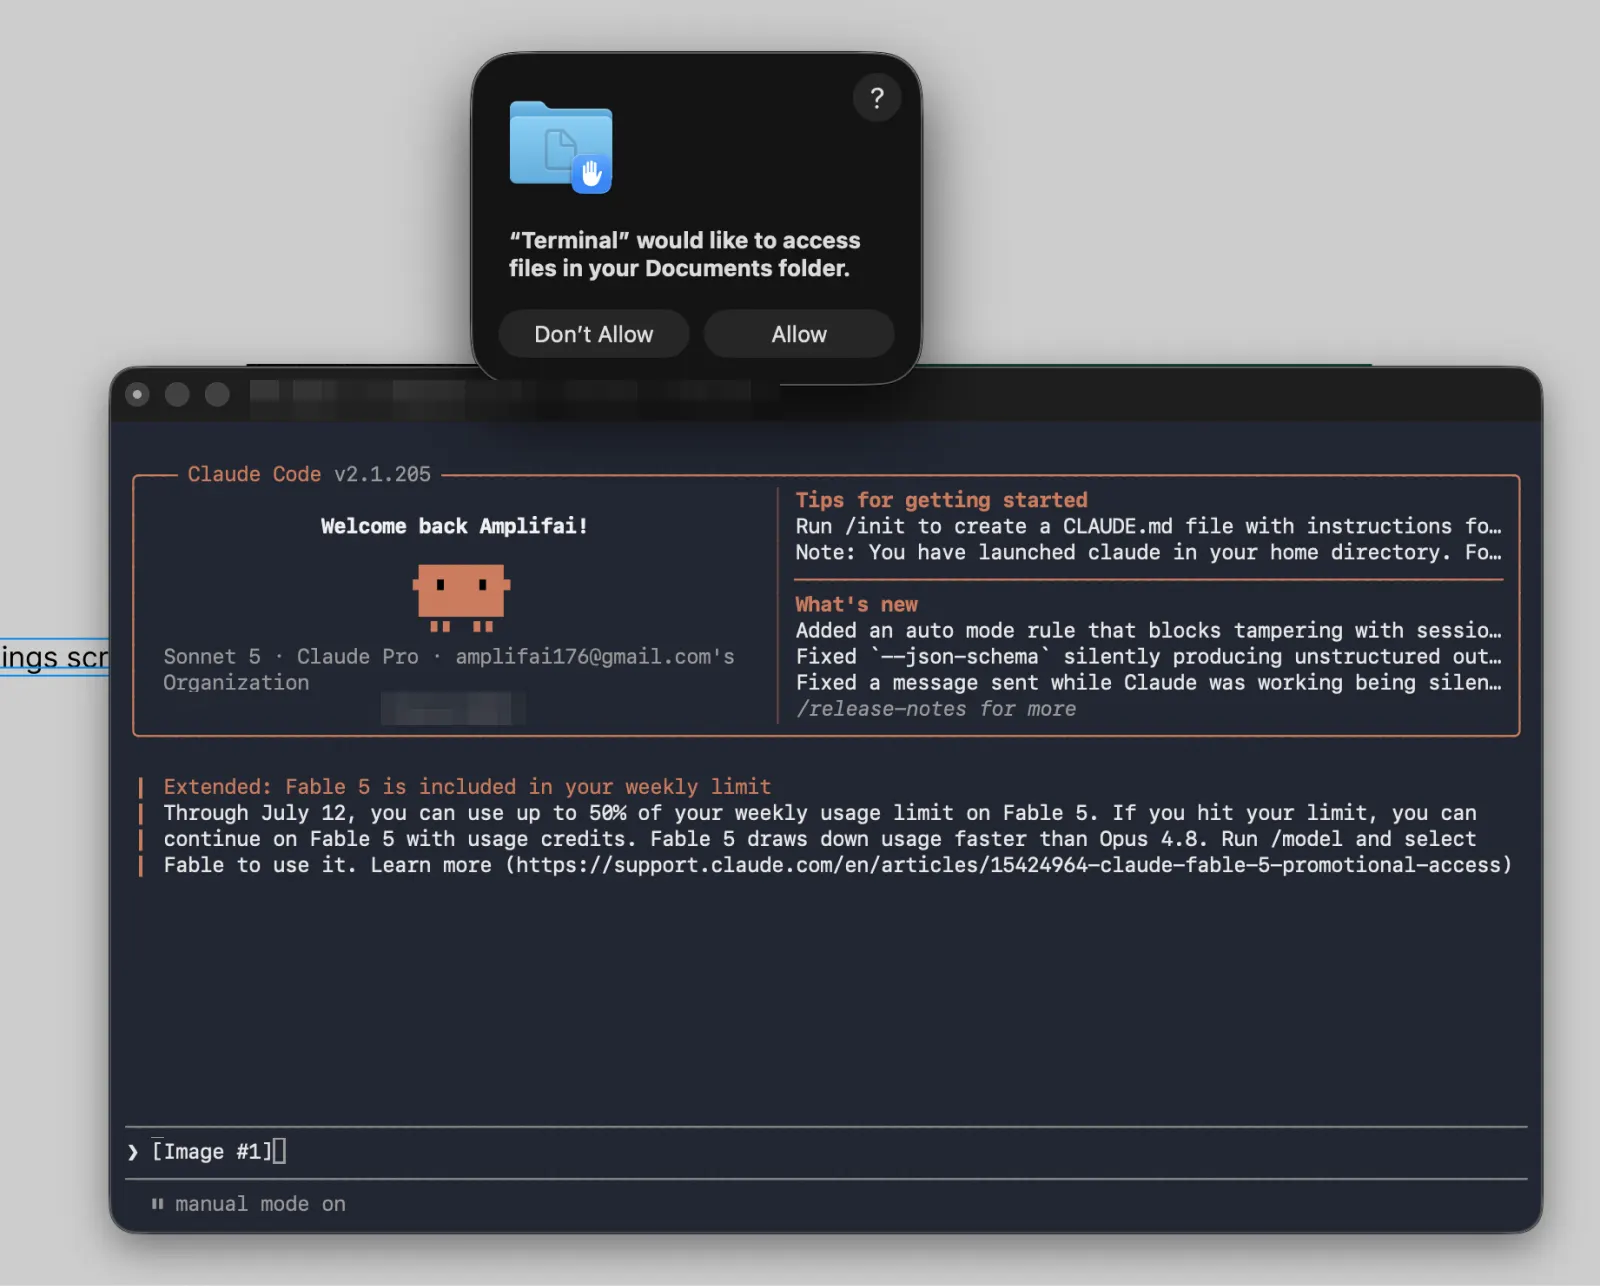The image size is (1600, 1286).
Task: Click Don't Allow in the permission dialog
Action: pyautogui.click(x=594, y=334)
